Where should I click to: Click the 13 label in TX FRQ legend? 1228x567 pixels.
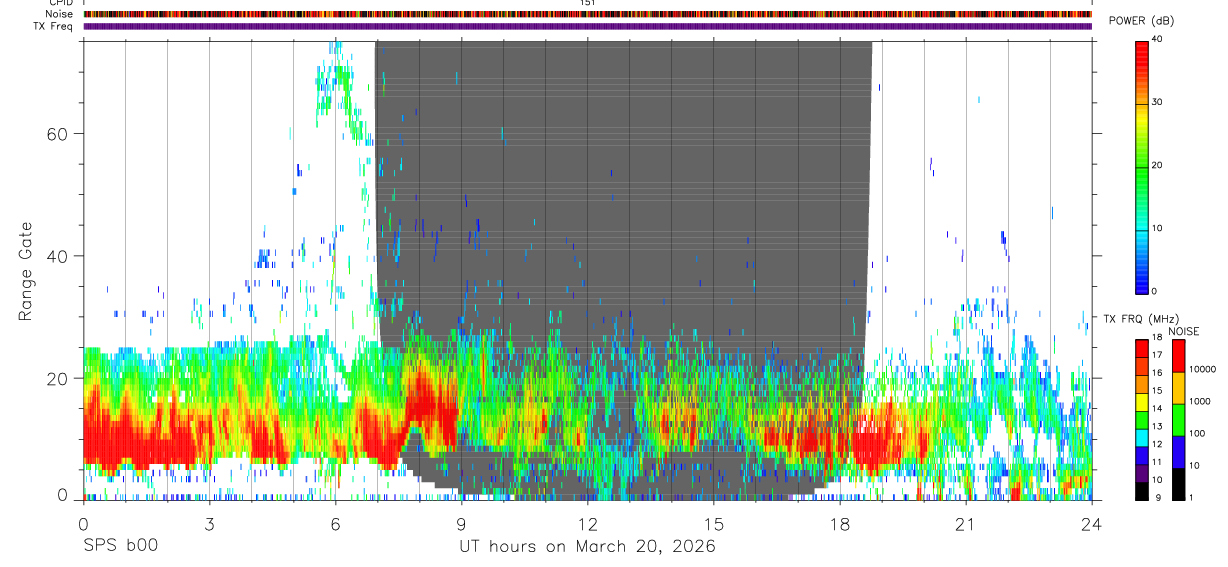pyautogui.click(x=1157, y=426)
